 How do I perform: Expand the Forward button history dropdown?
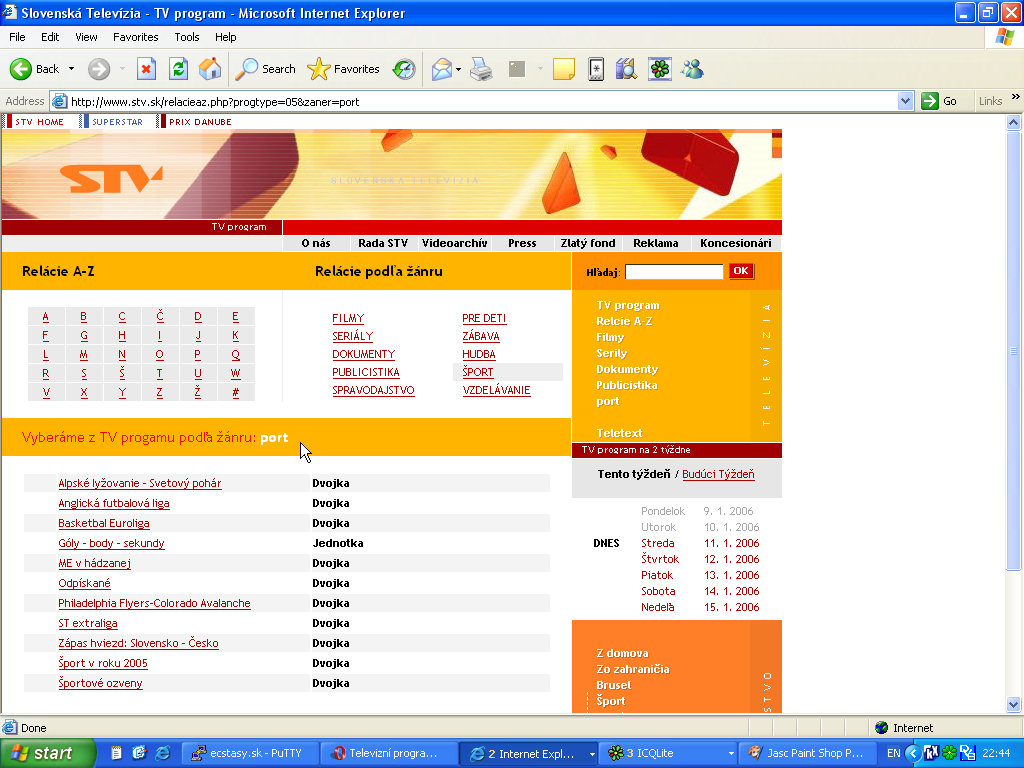click(122, 69)
